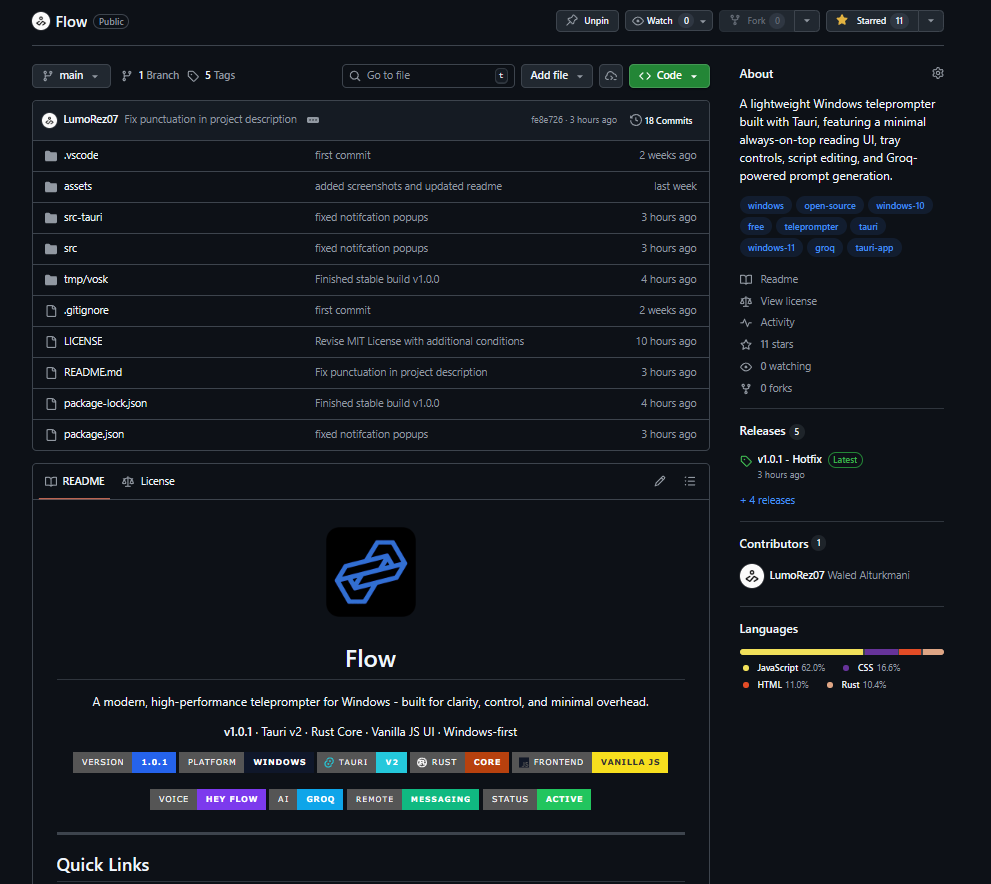Open the src folder
The height and width of the screenshot is (884, 991).
[x=70, y=249]
